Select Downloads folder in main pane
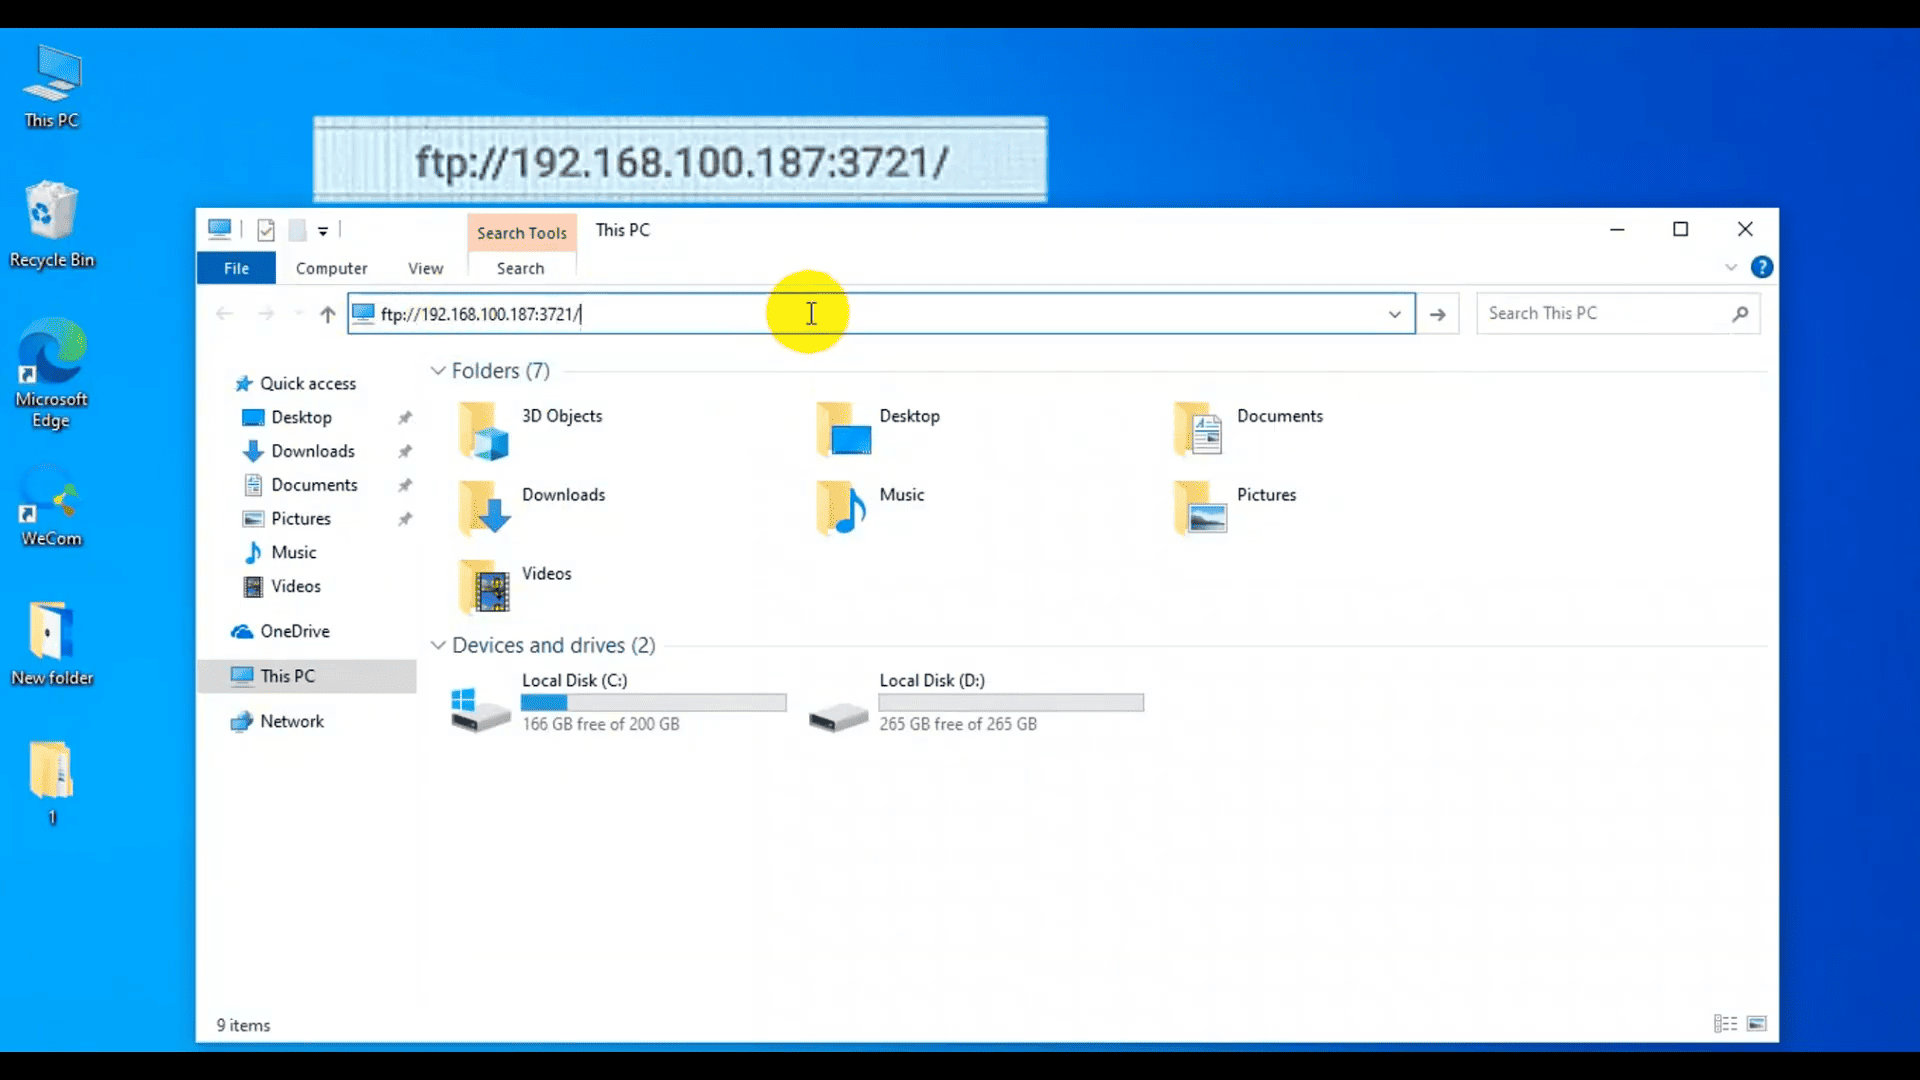This screenshot has height=1080, width=1920. coord(531,508)
